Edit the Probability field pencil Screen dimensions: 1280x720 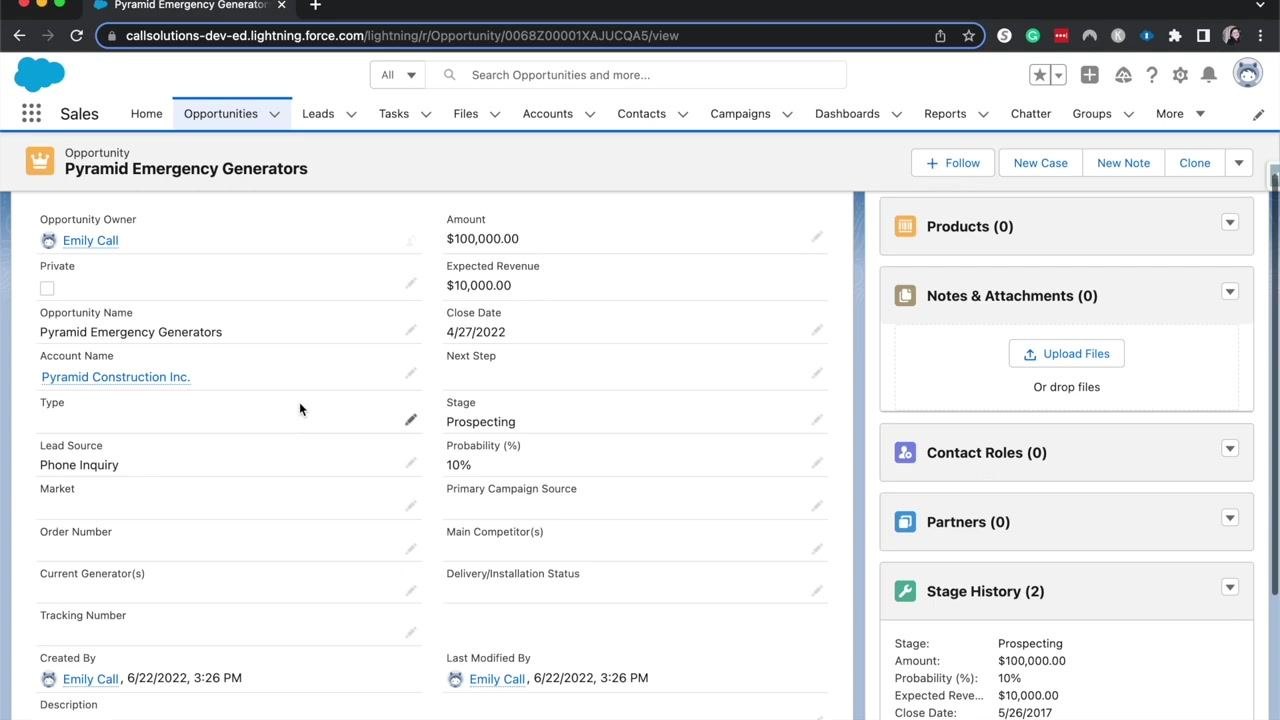pos(817,463)
